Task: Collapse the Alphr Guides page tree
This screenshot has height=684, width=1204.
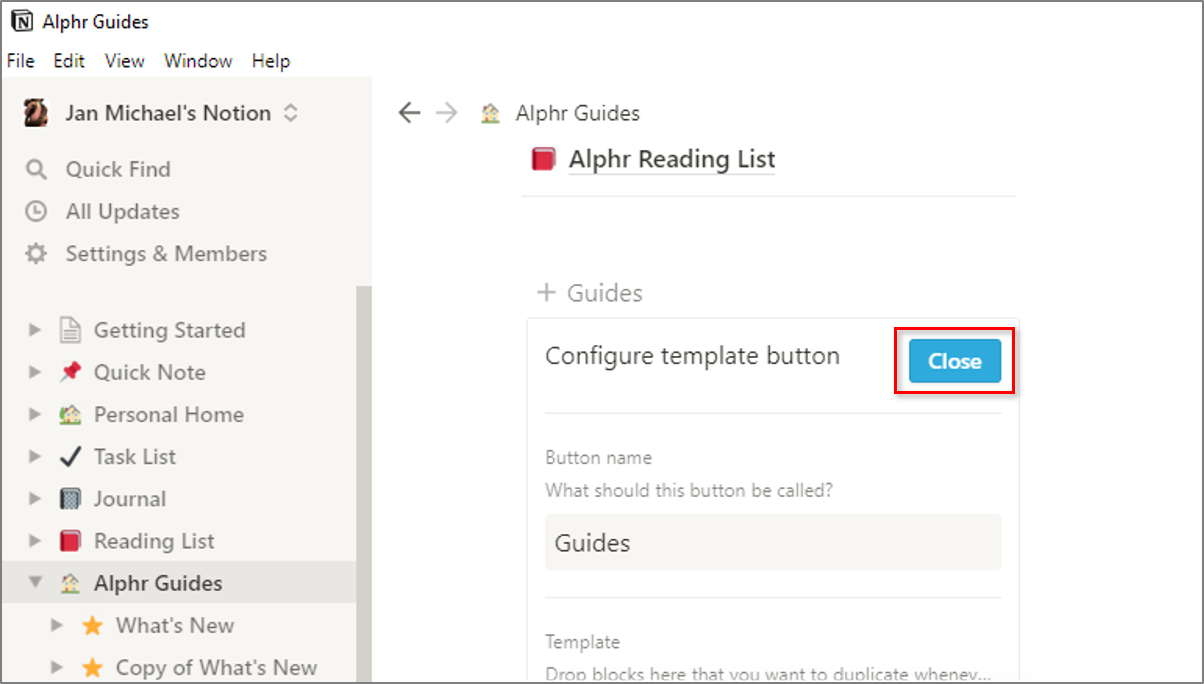Action: pyautogui.click(x=35, y=583)
